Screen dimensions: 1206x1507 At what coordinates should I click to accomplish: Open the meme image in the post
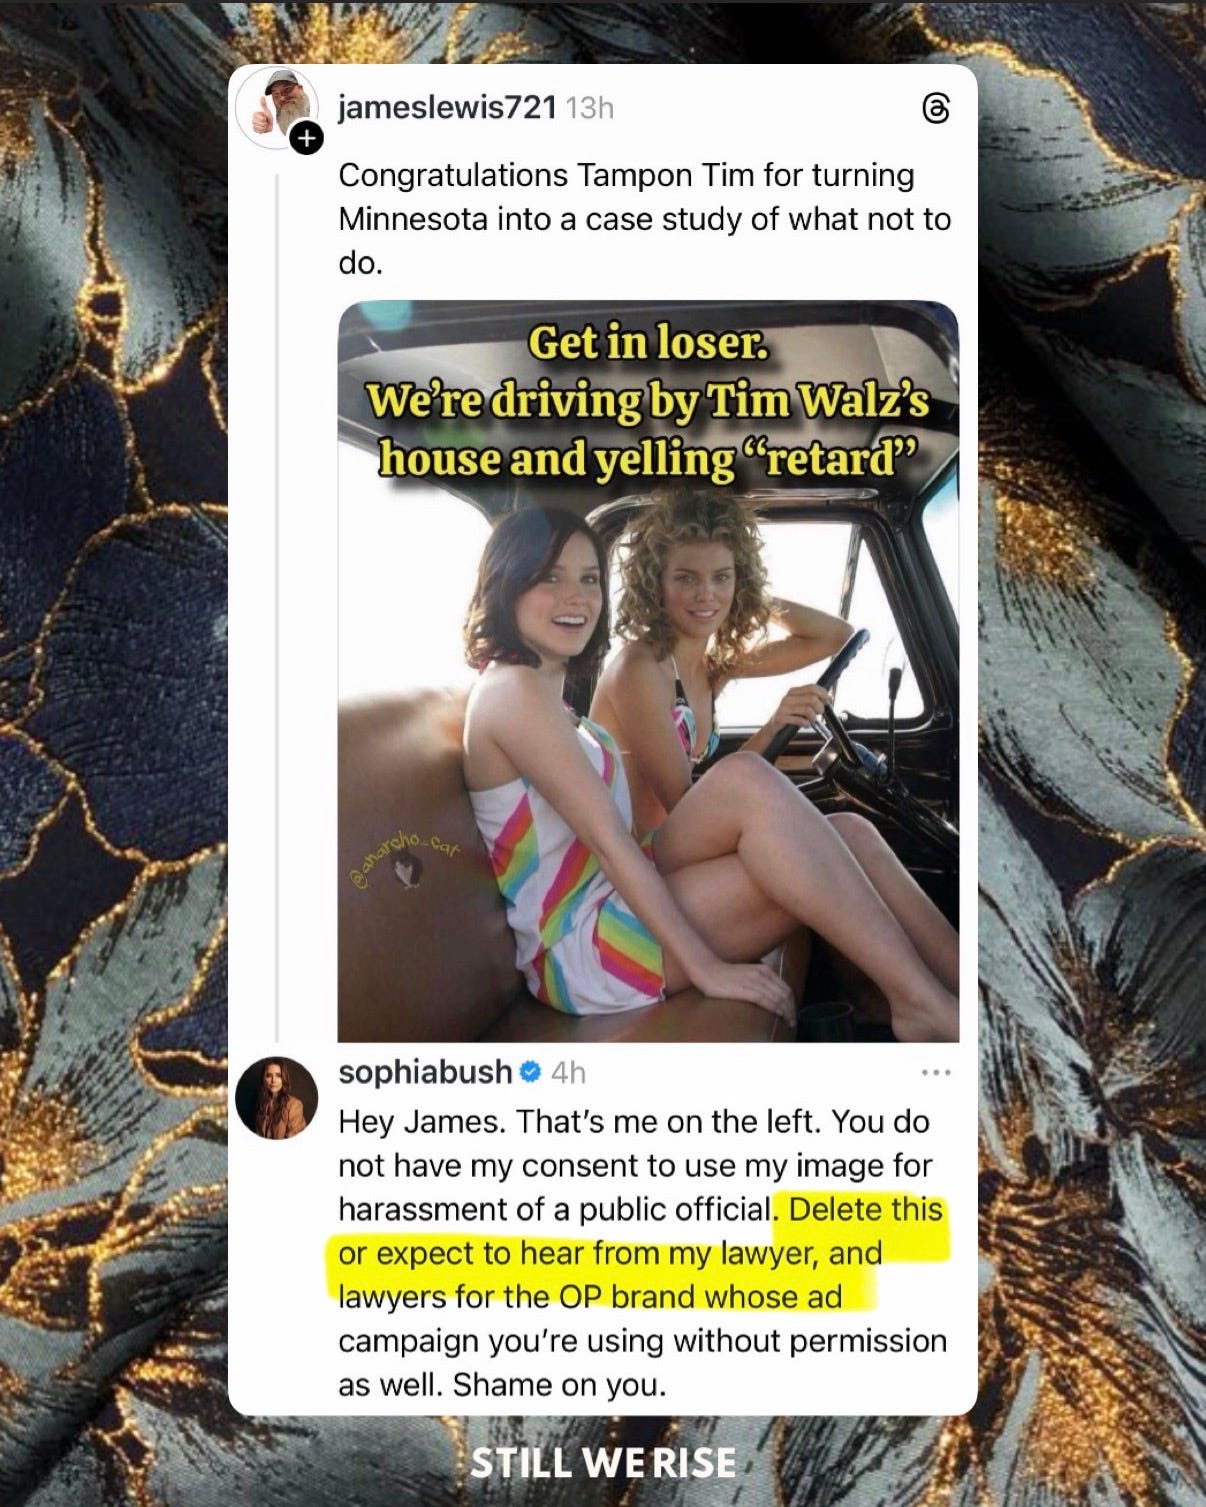[648, 671]
